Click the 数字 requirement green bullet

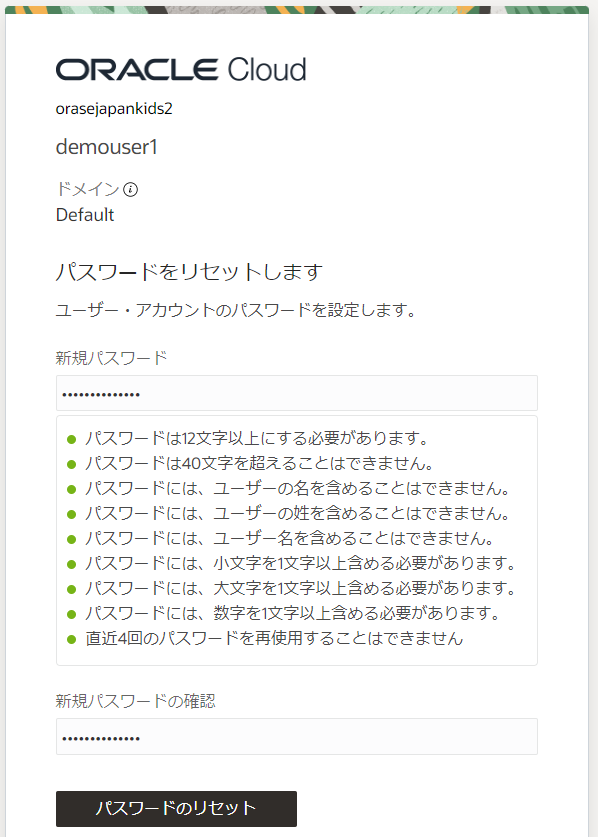(x=72, y=614)
